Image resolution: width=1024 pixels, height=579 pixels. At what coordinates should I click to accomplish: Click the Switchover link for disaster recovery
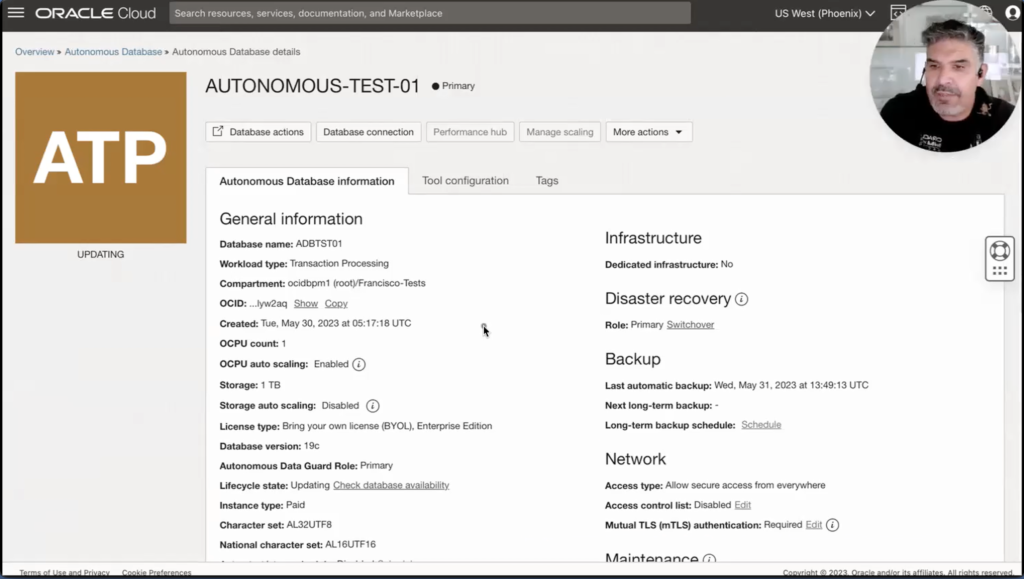690,325
